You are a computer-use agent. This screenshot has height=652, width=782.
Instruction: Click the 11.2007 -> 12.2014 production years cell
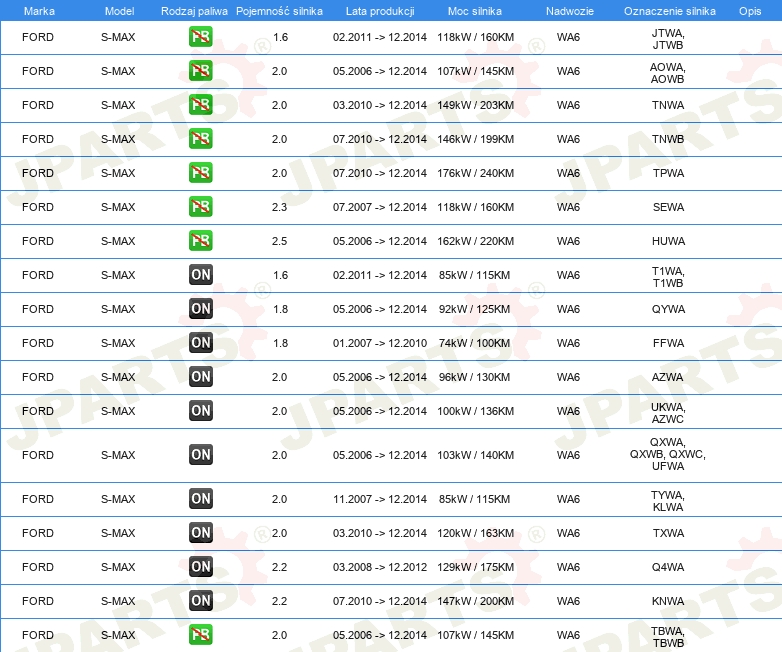[380, 499]
